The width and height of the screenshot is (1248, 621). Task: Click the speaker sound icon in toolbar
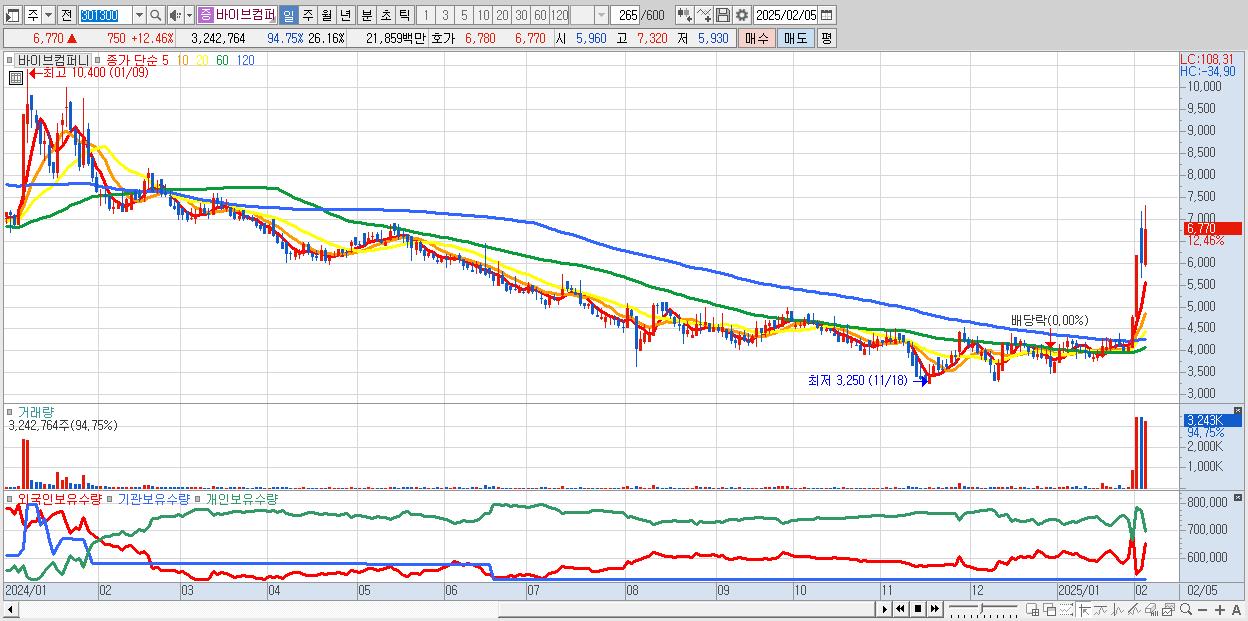pos(175,15)
